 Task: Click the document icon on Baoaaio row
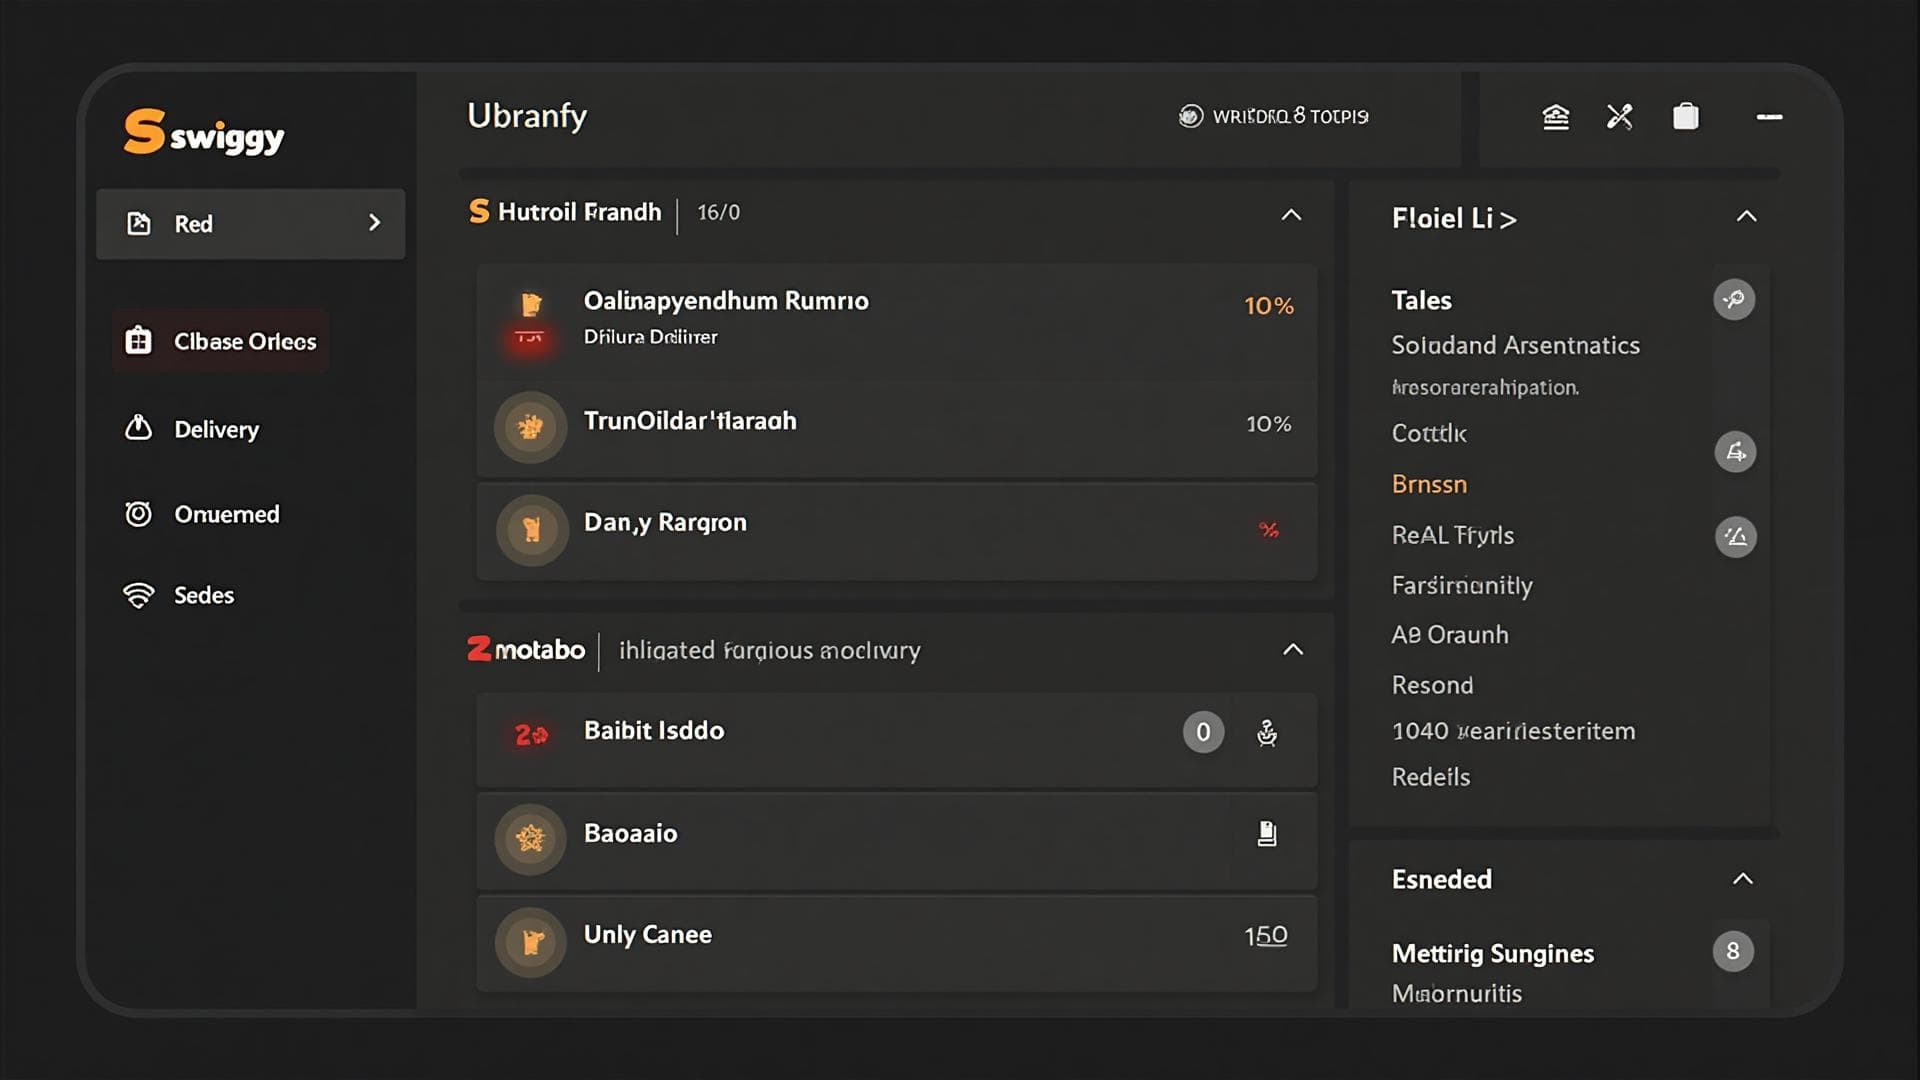(1267, 834)
